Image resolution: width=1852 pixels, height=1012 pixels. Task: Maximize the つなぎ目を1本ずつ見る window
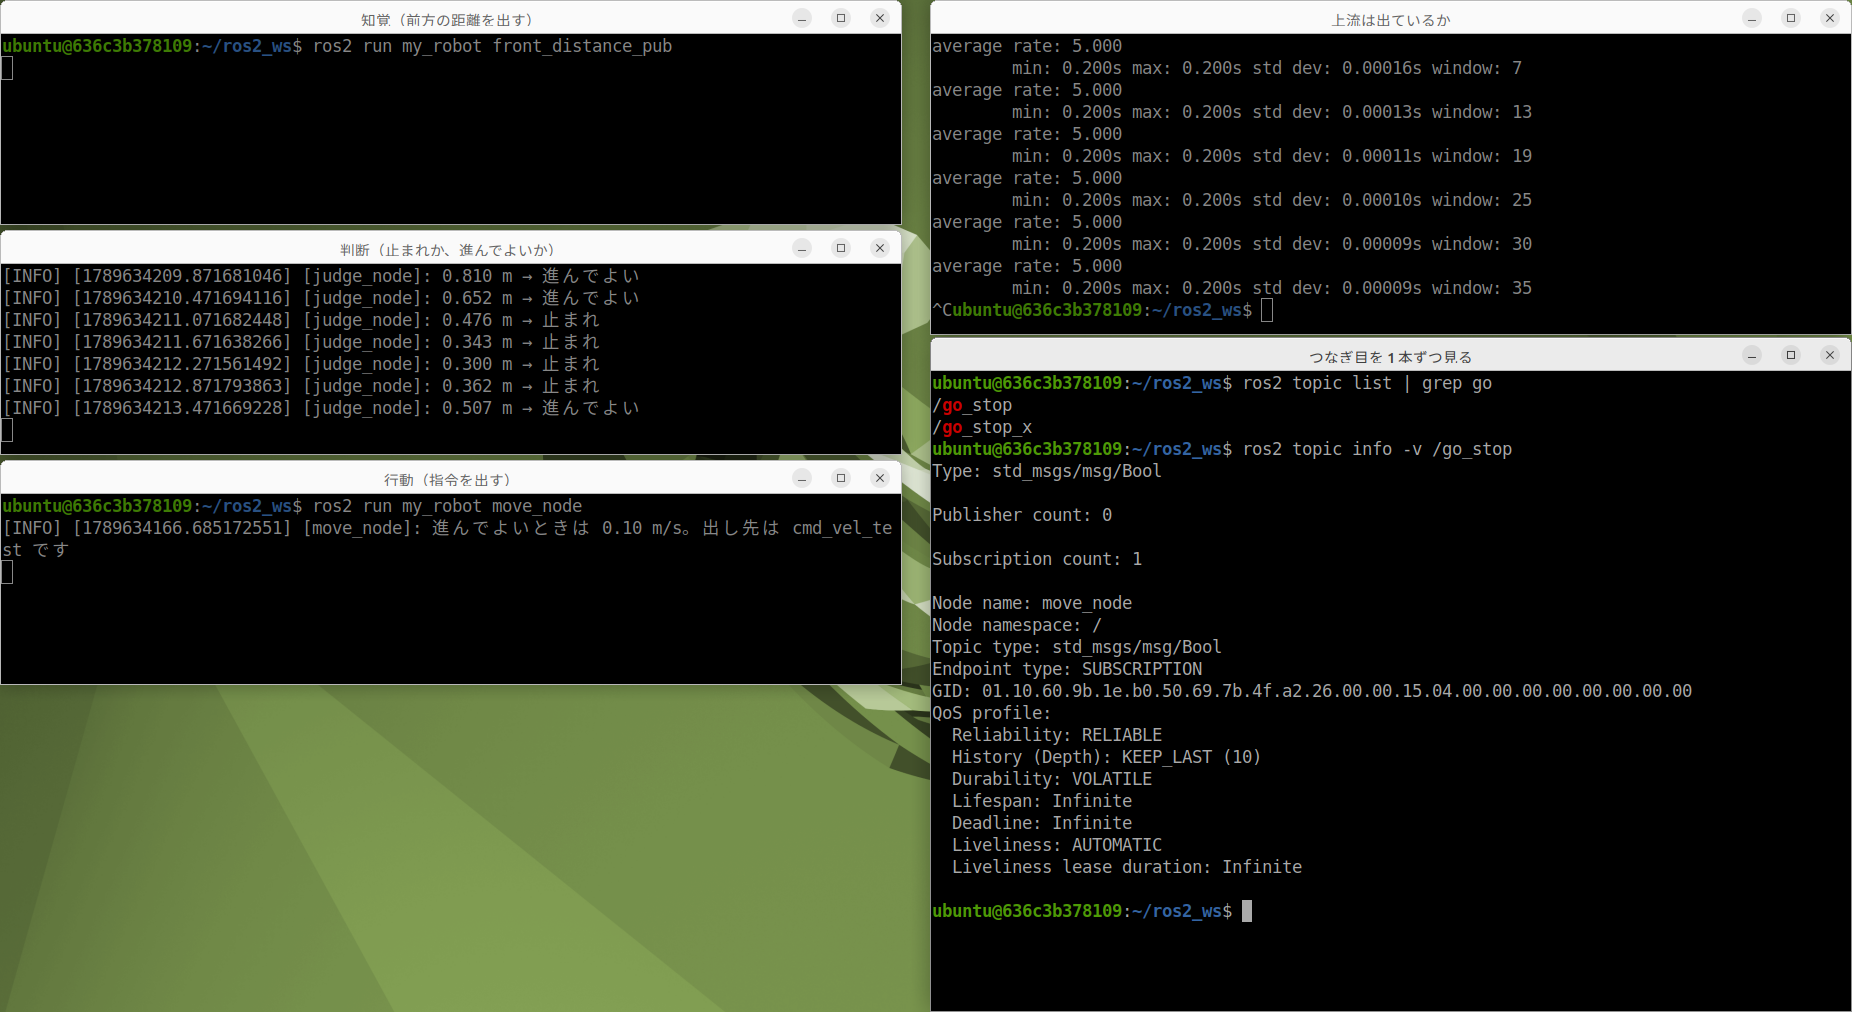[x=1791, y=355]
